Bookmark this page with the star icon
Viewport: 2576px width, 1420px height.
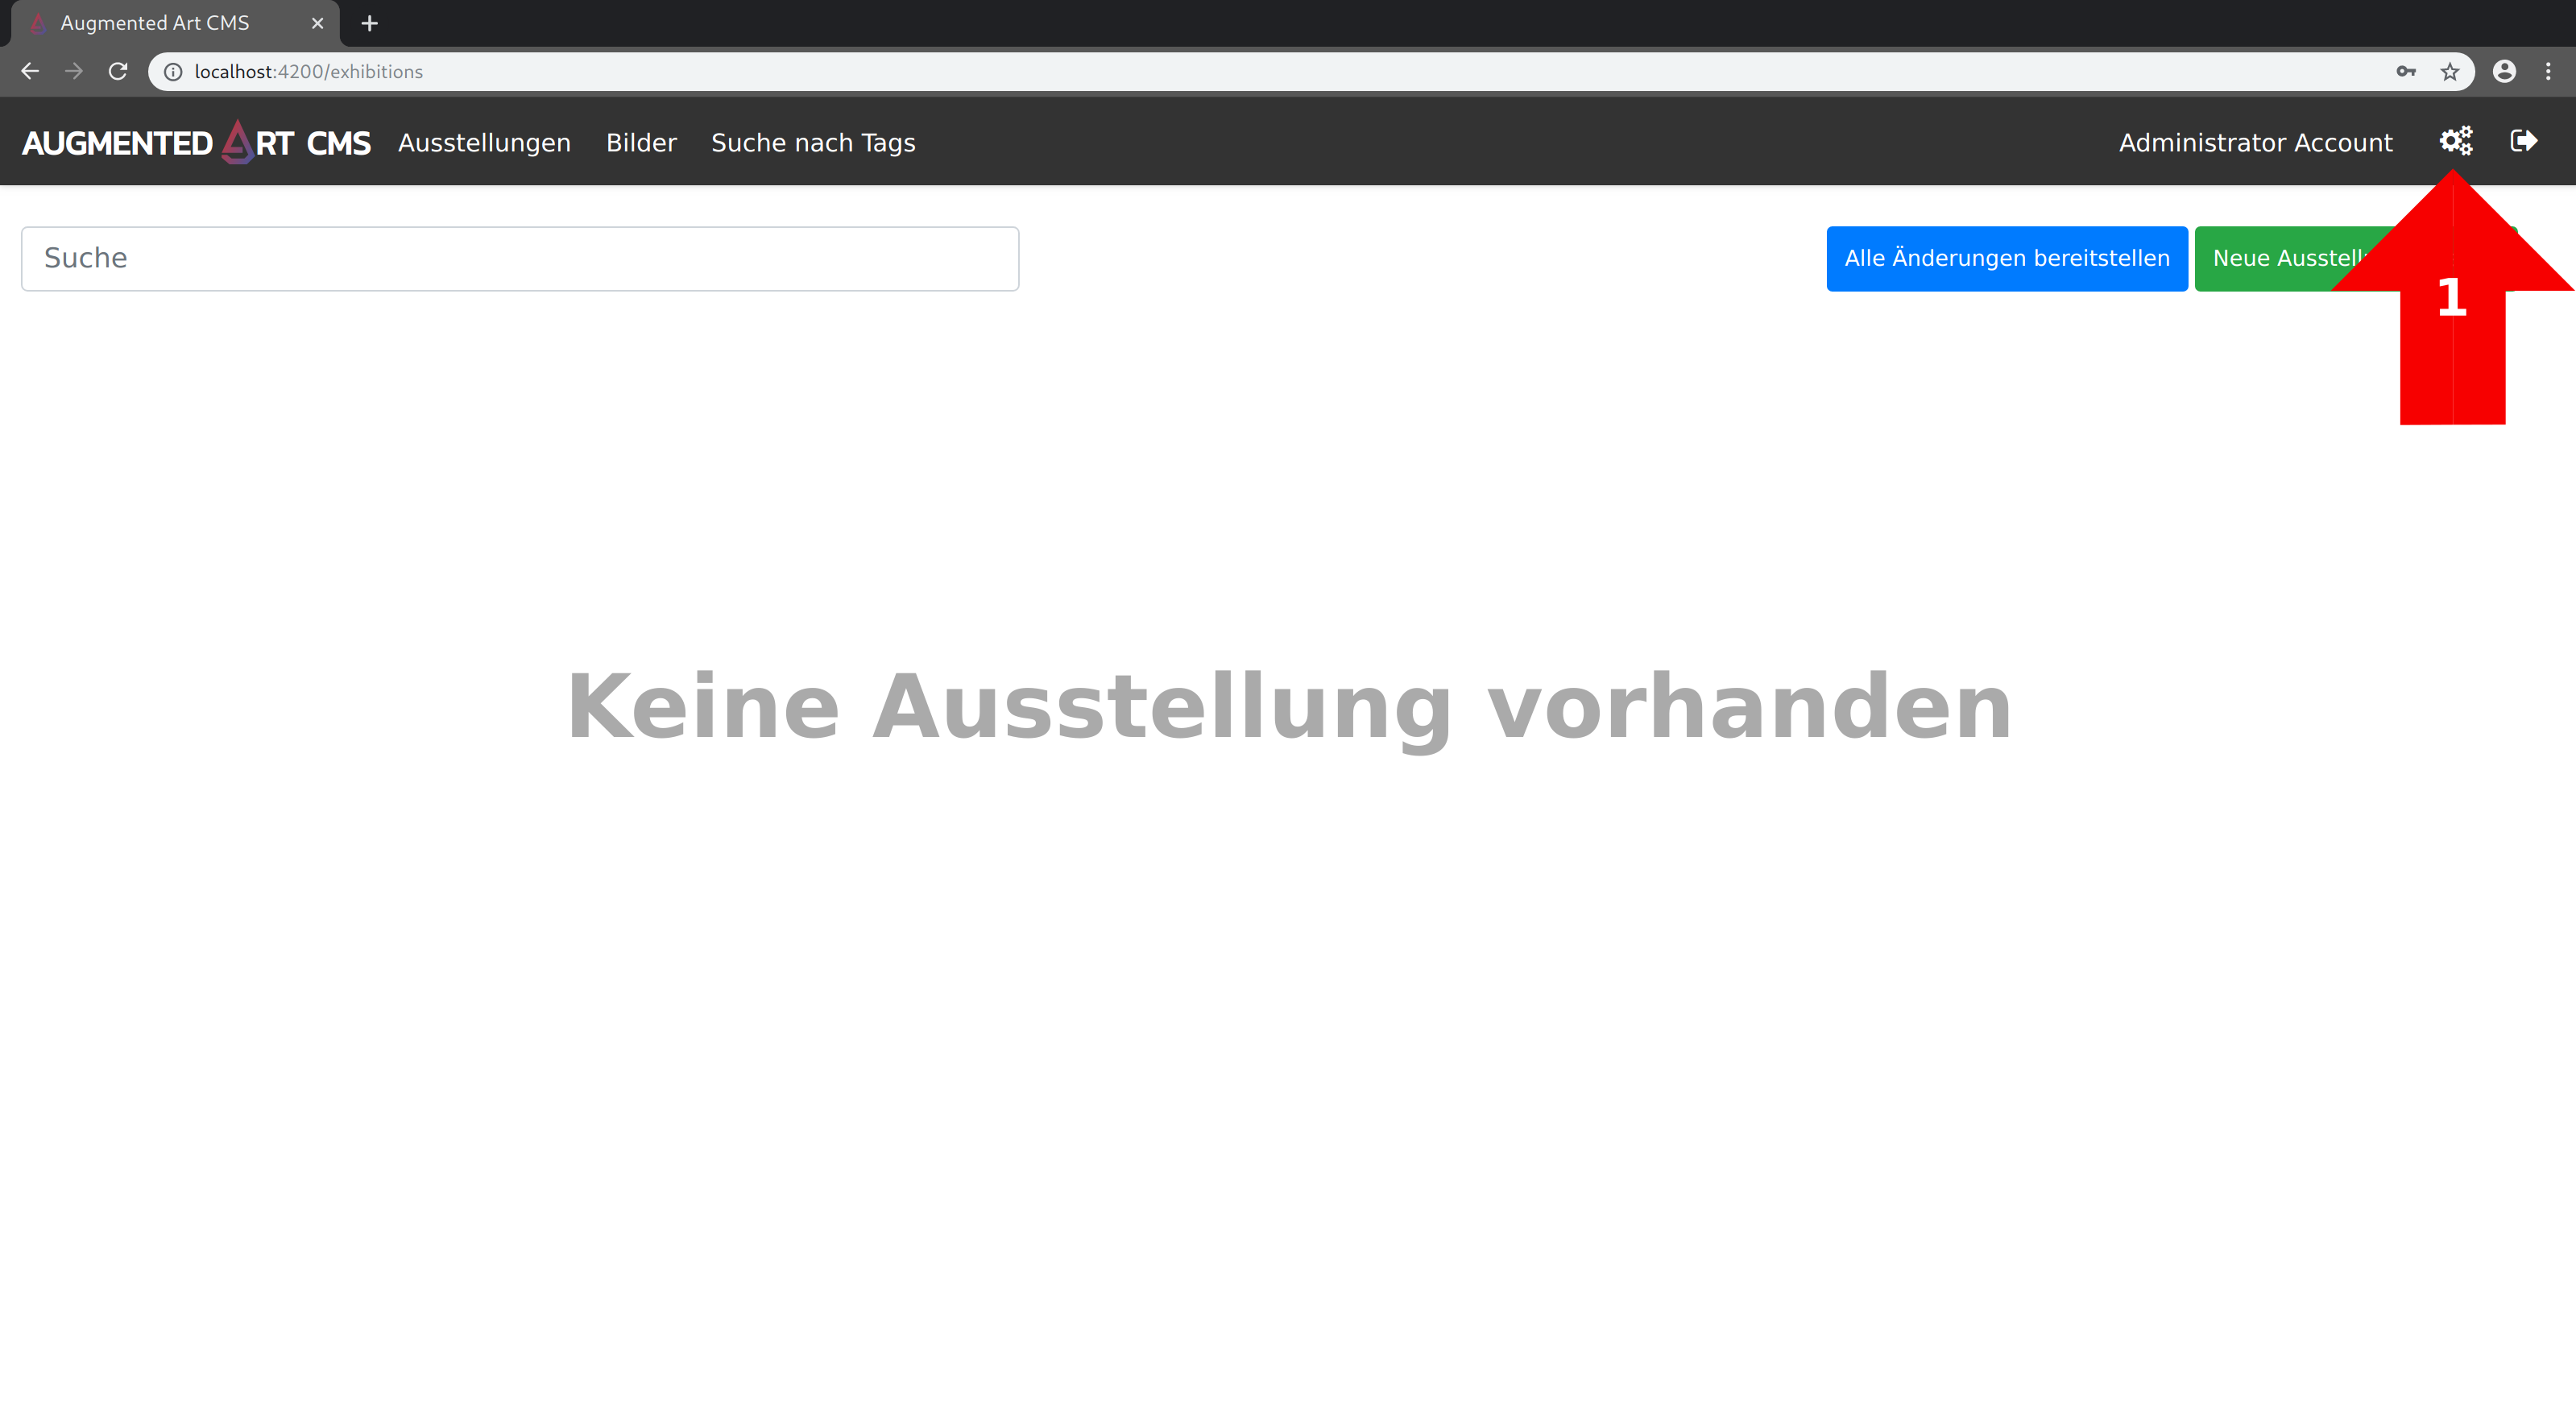(2449, 71)
